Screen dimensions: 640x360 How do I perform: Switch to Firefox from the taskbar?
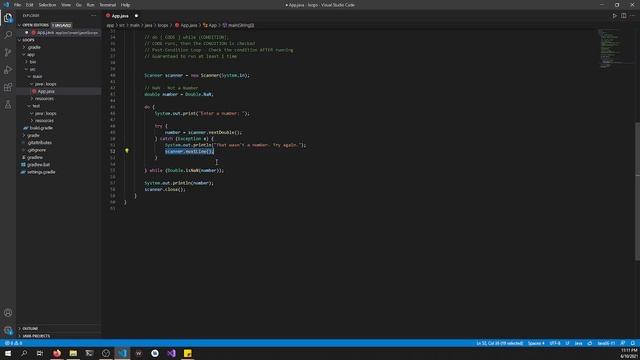[x=57, y=353]
